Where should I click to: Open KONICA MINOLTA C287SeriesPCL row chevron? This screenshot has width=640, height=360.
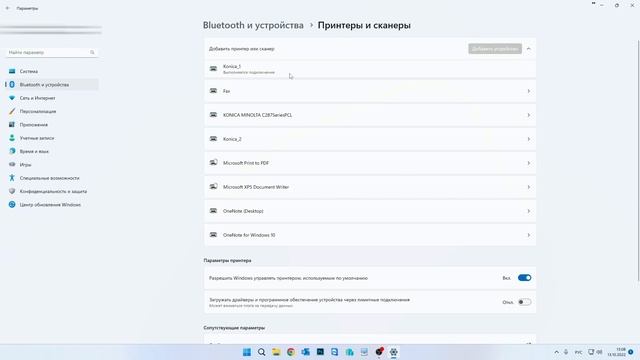tap(529, 115)
